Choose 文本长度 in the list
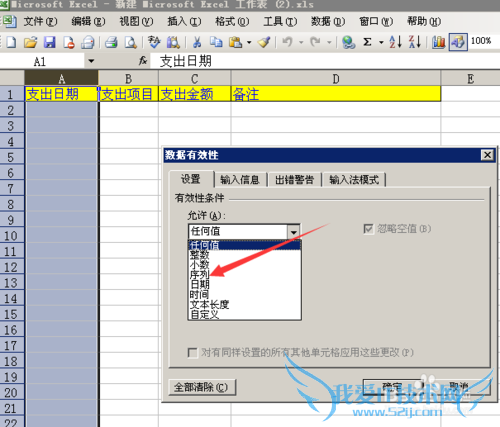 point(245,305)
